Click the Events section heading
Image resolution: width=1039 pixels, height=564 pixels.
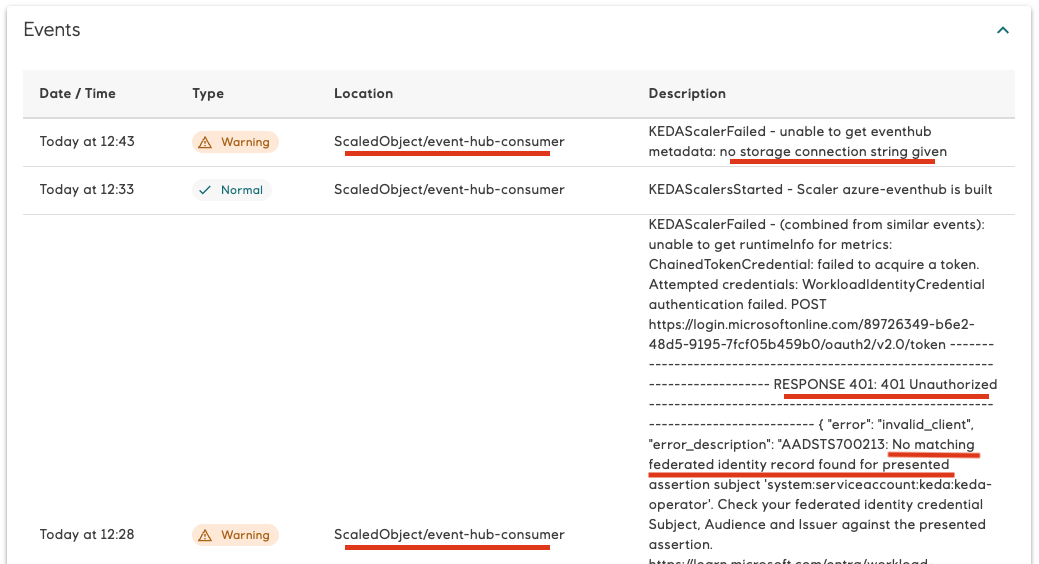pos(52,30)
